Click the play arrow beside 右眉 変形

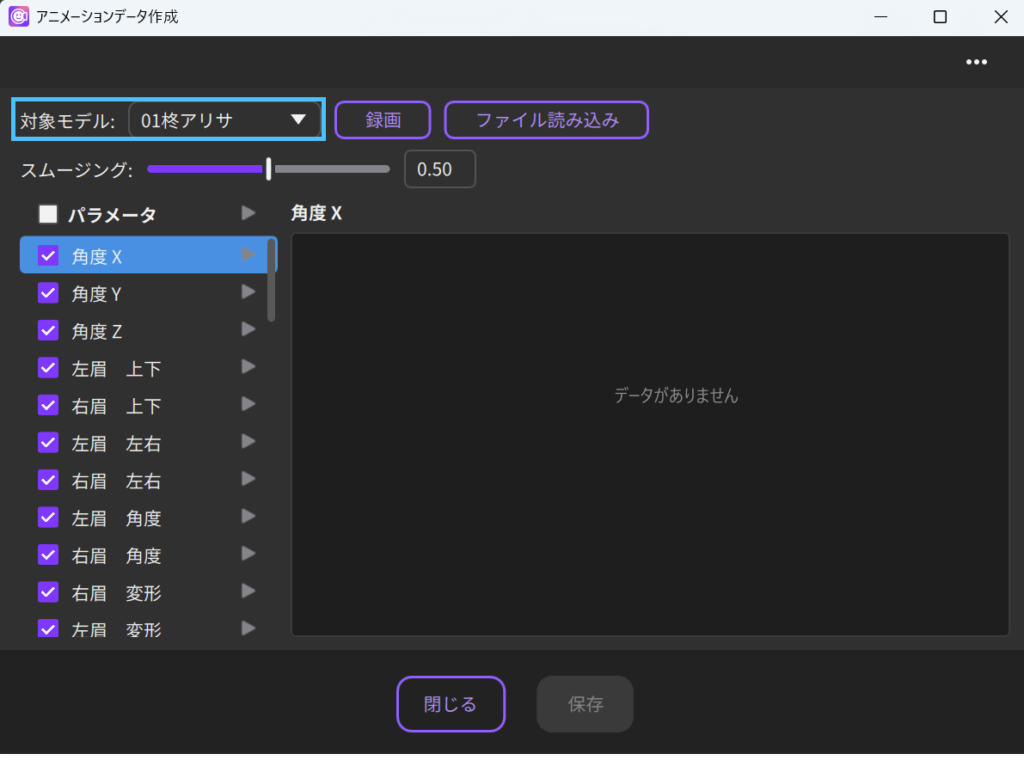coord(249,591)
